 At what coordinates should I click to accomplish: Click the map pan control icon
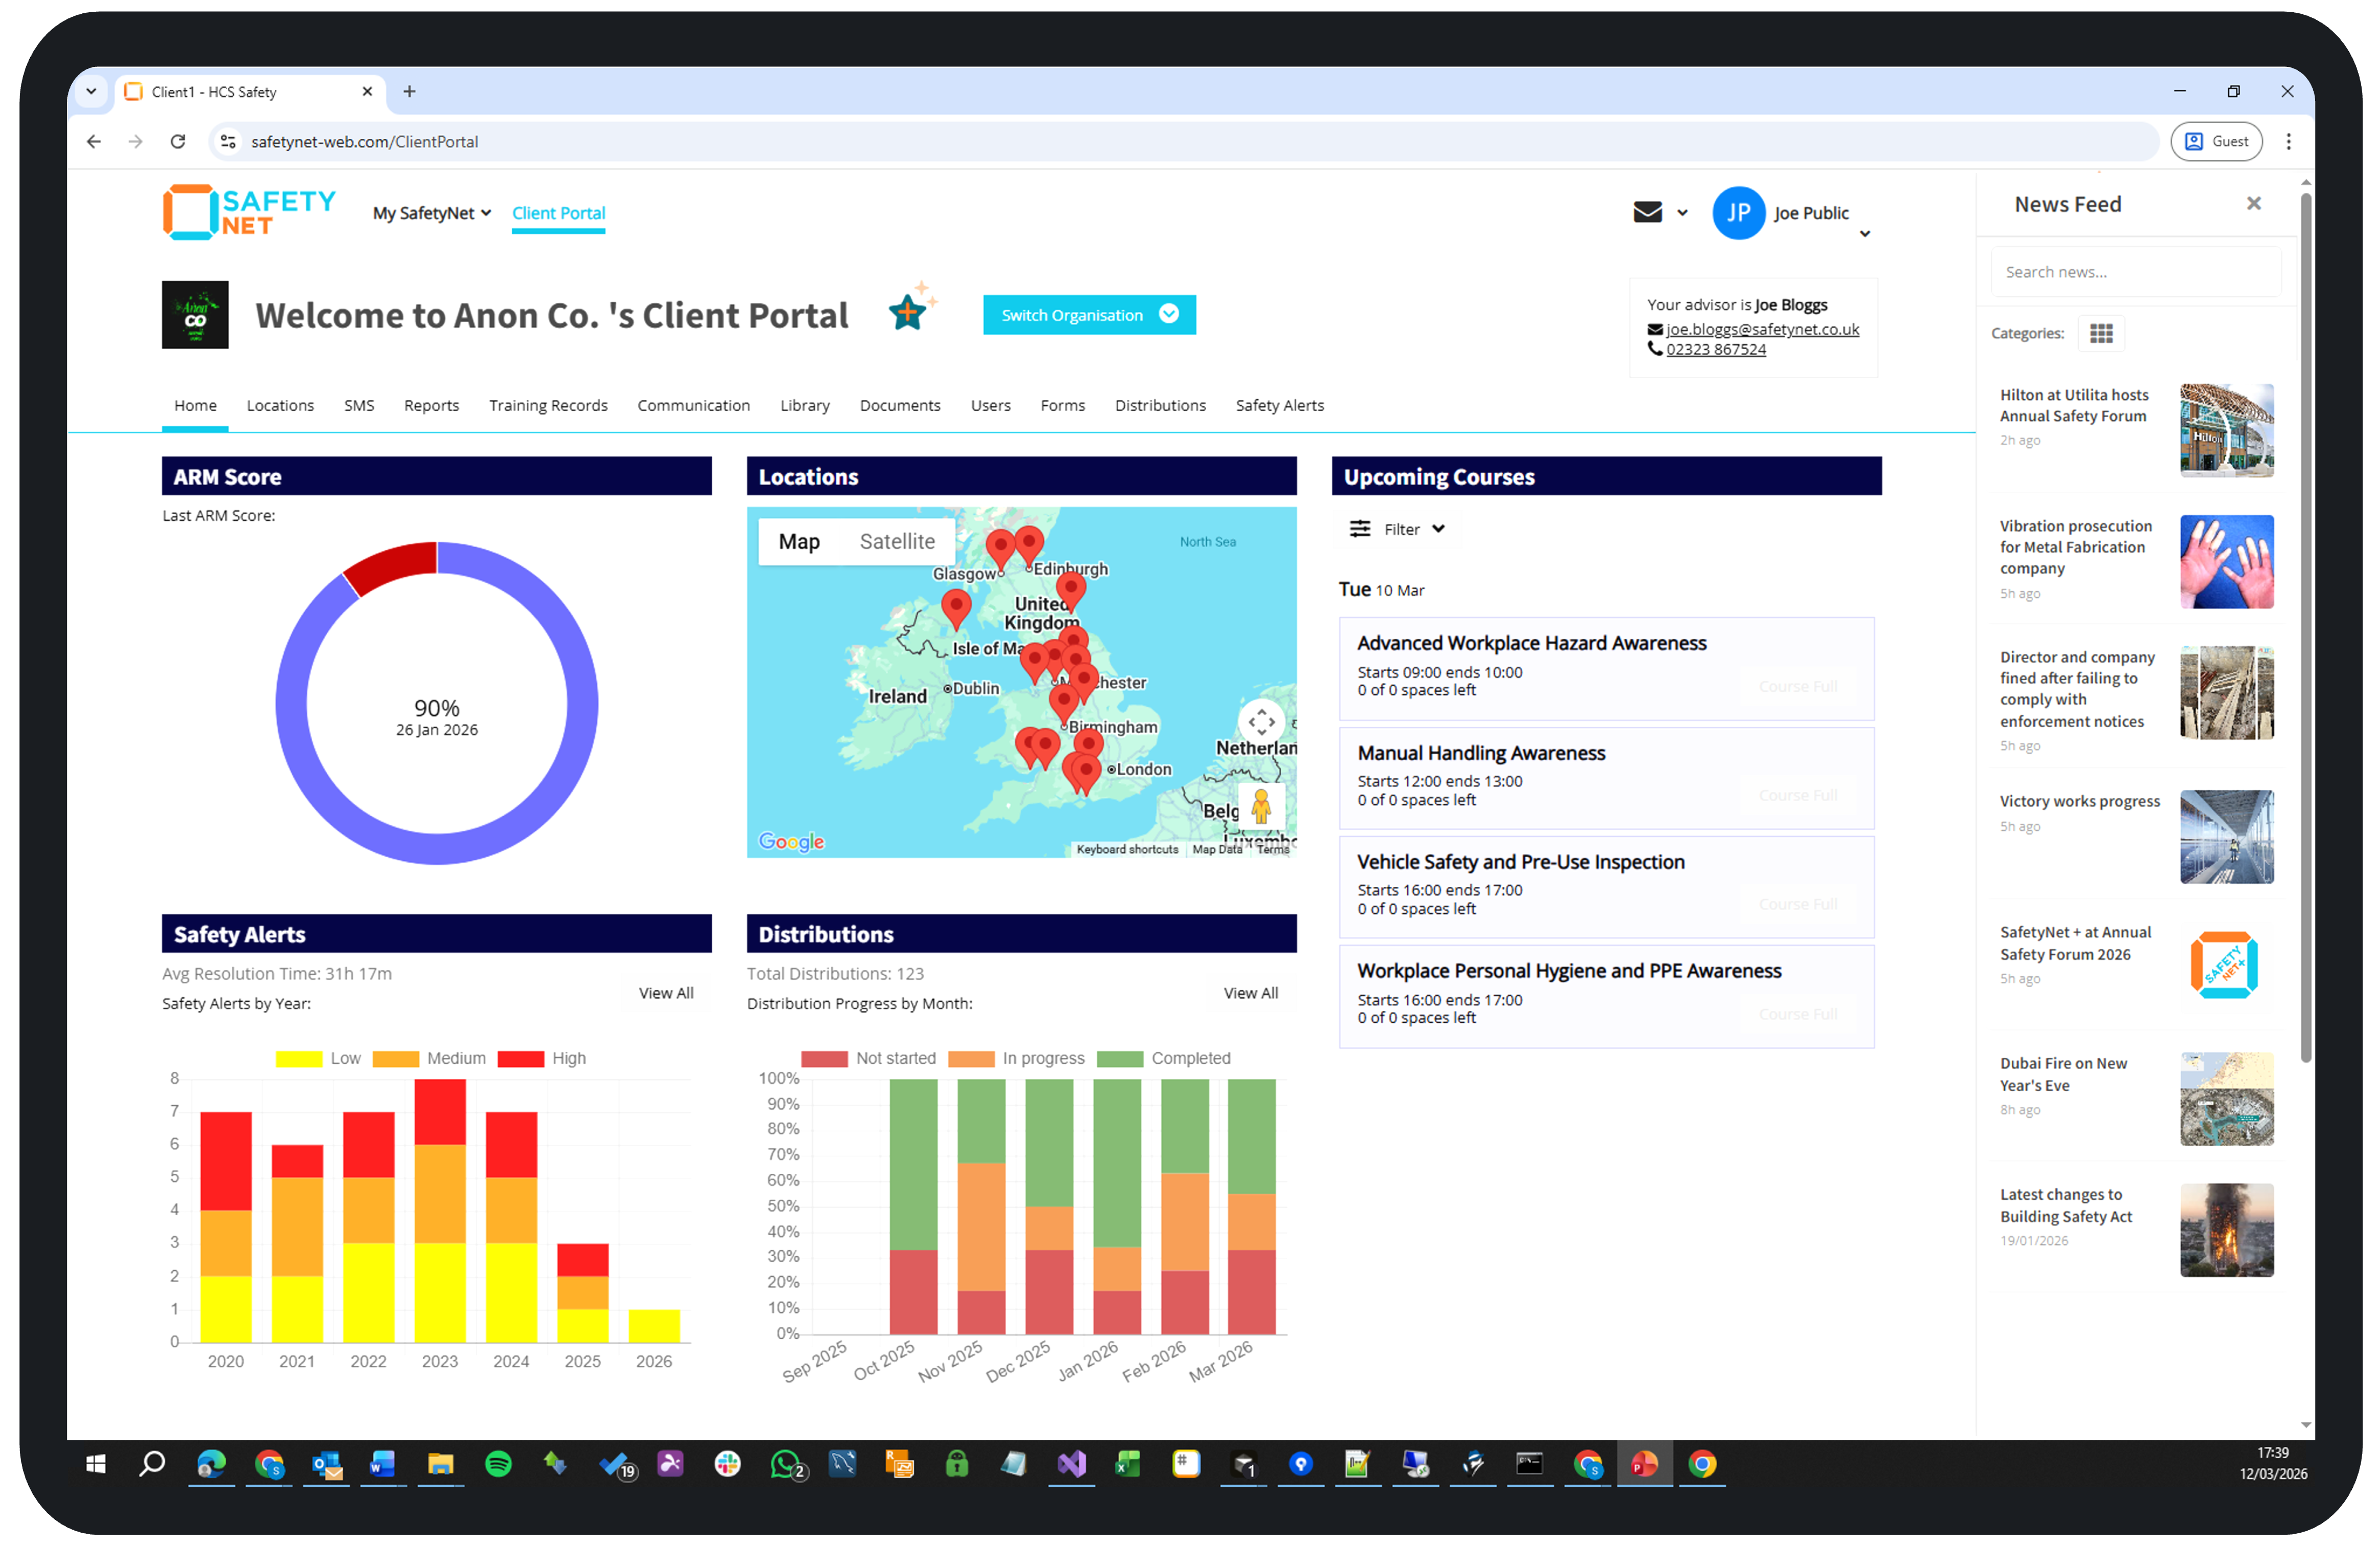[1261, 721]
